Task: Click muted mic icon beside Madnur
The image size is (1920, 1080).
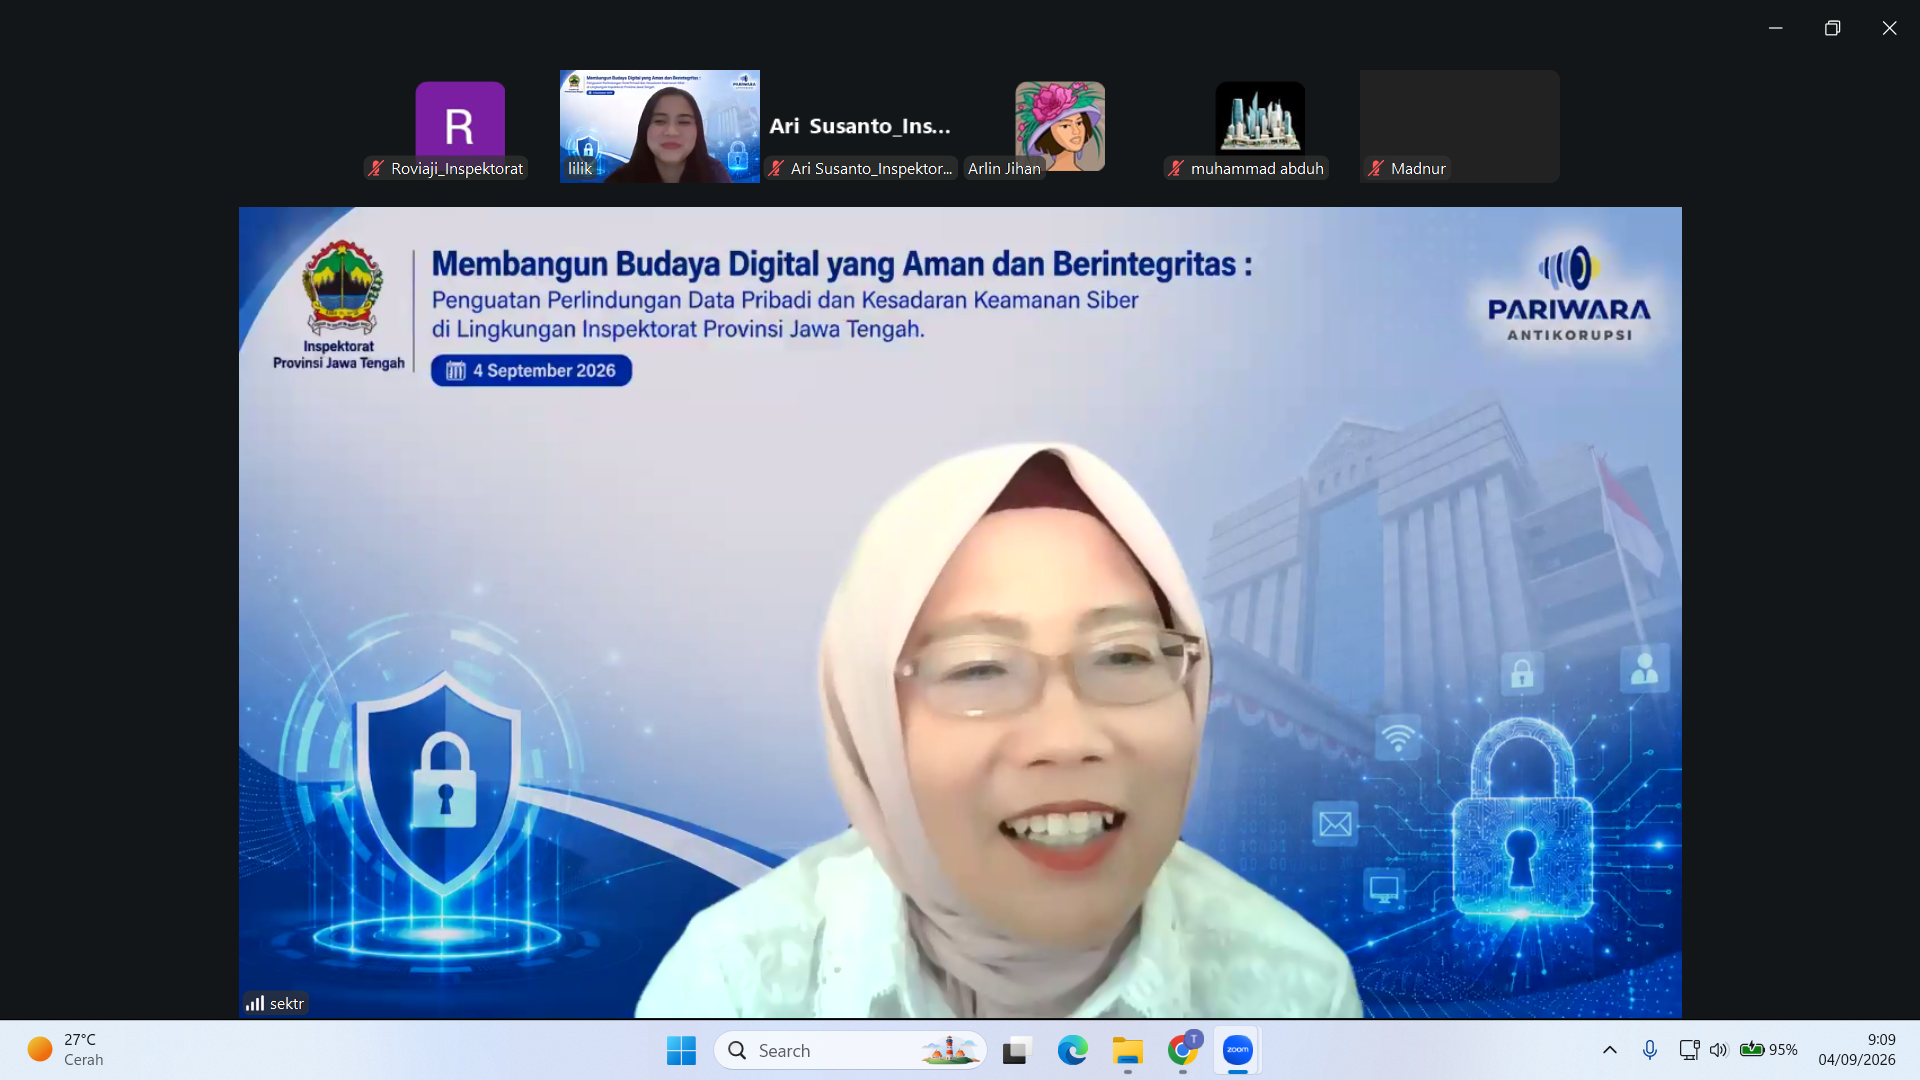Action: pyautogui.click(x=1376, y=168)
